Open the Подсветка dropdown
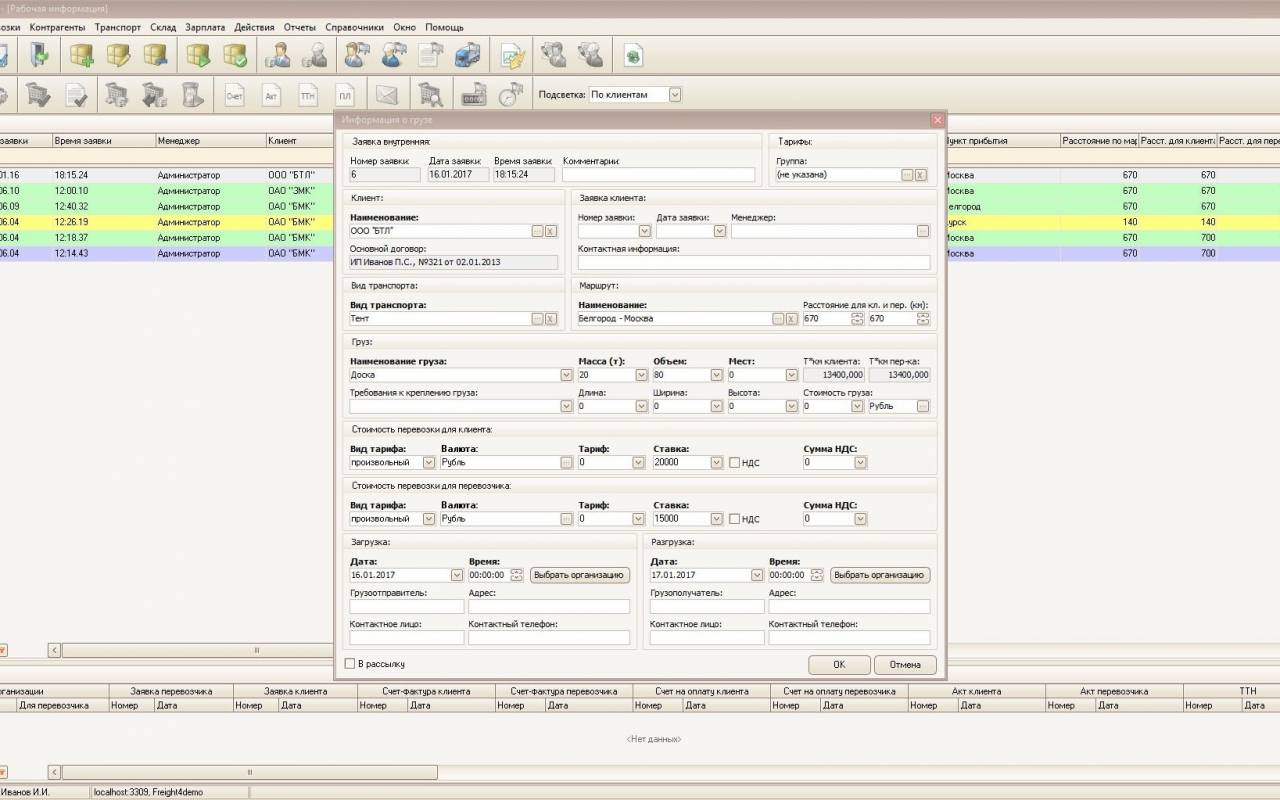 [x=675, y=94]
